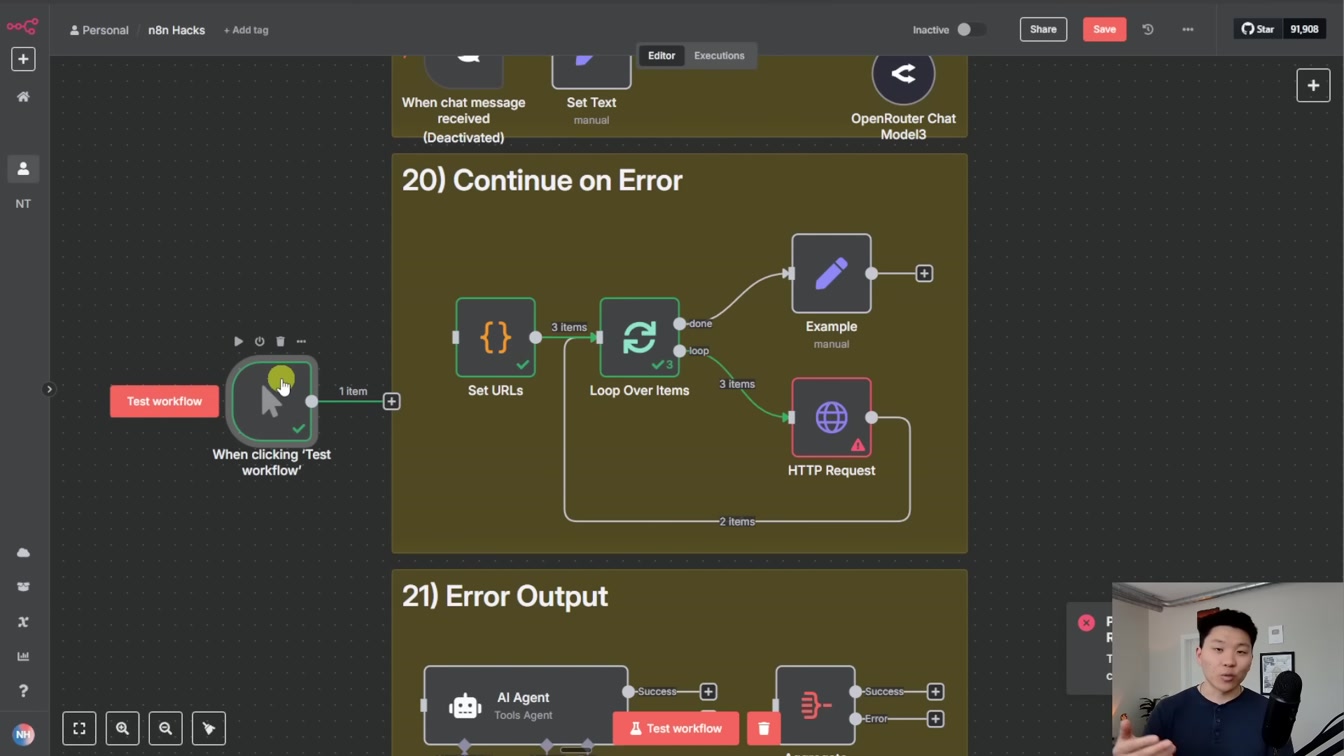1344x756 pixels.
Task: Select the deactivated chat message trigger node
Action: click(463, 72)
